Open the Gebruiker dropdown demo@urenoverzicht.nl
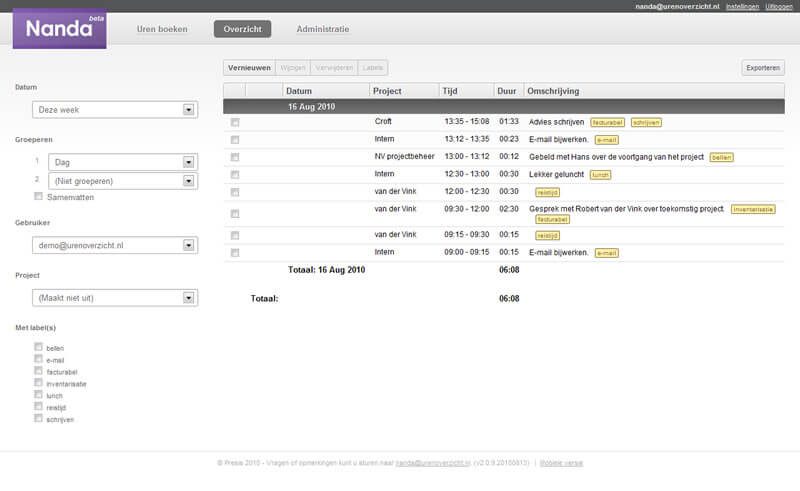 [115, 246]
